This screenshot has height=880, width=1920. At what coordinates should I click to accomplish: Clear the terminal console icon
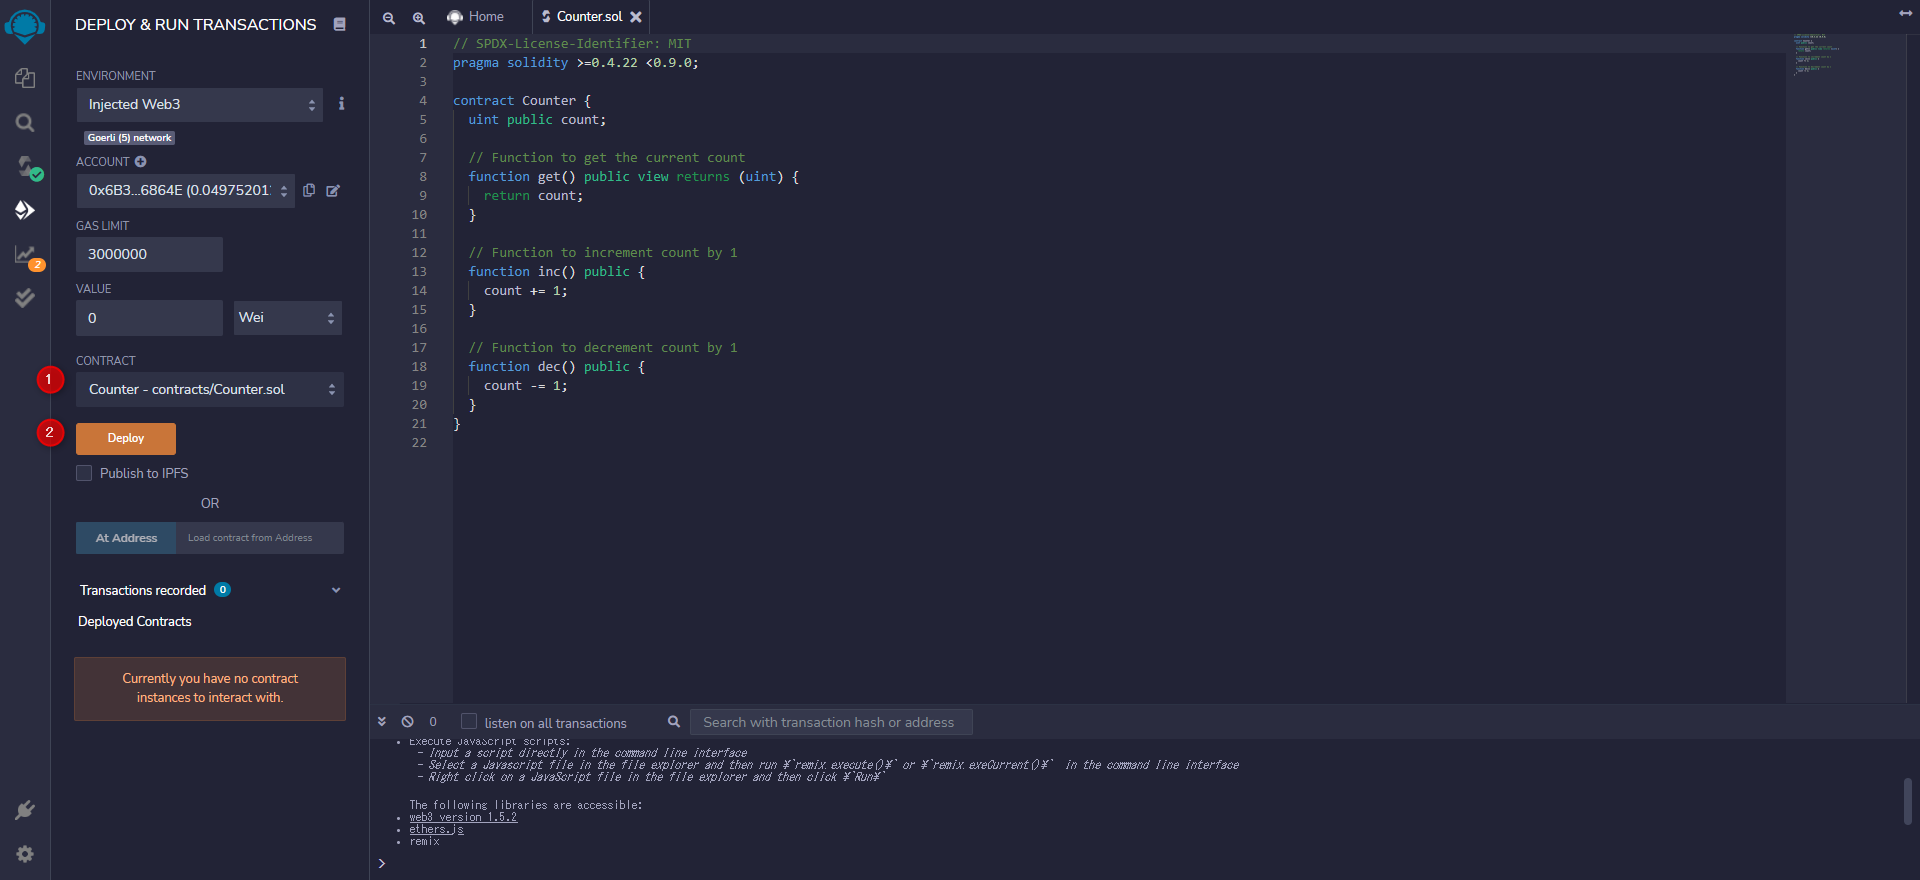pos(408,722)
